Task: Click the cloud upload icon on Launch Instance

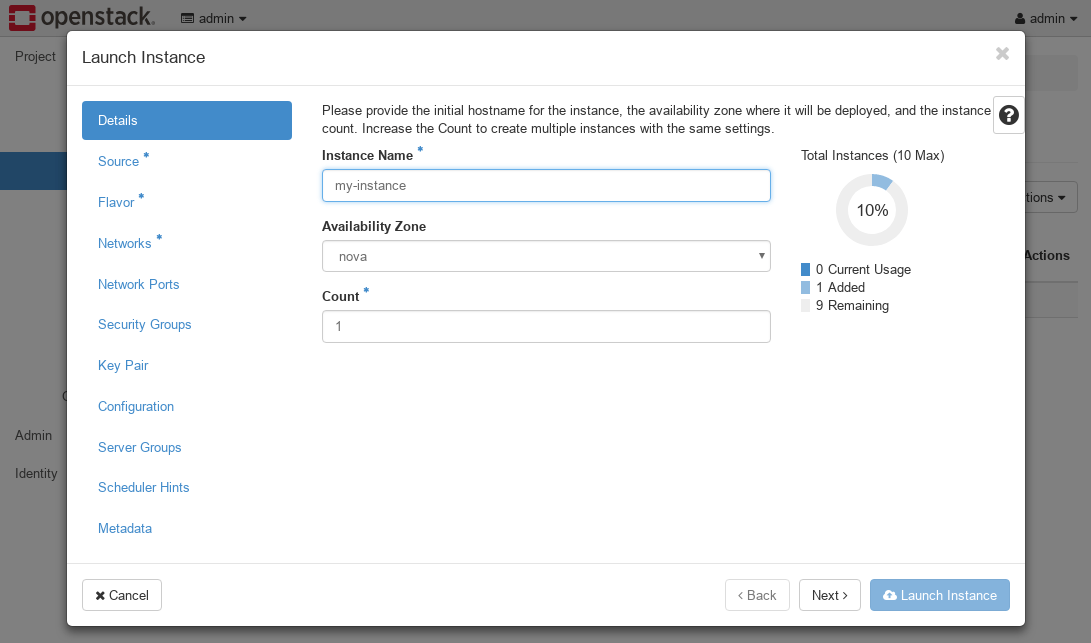Action: [x=890, y=595]
